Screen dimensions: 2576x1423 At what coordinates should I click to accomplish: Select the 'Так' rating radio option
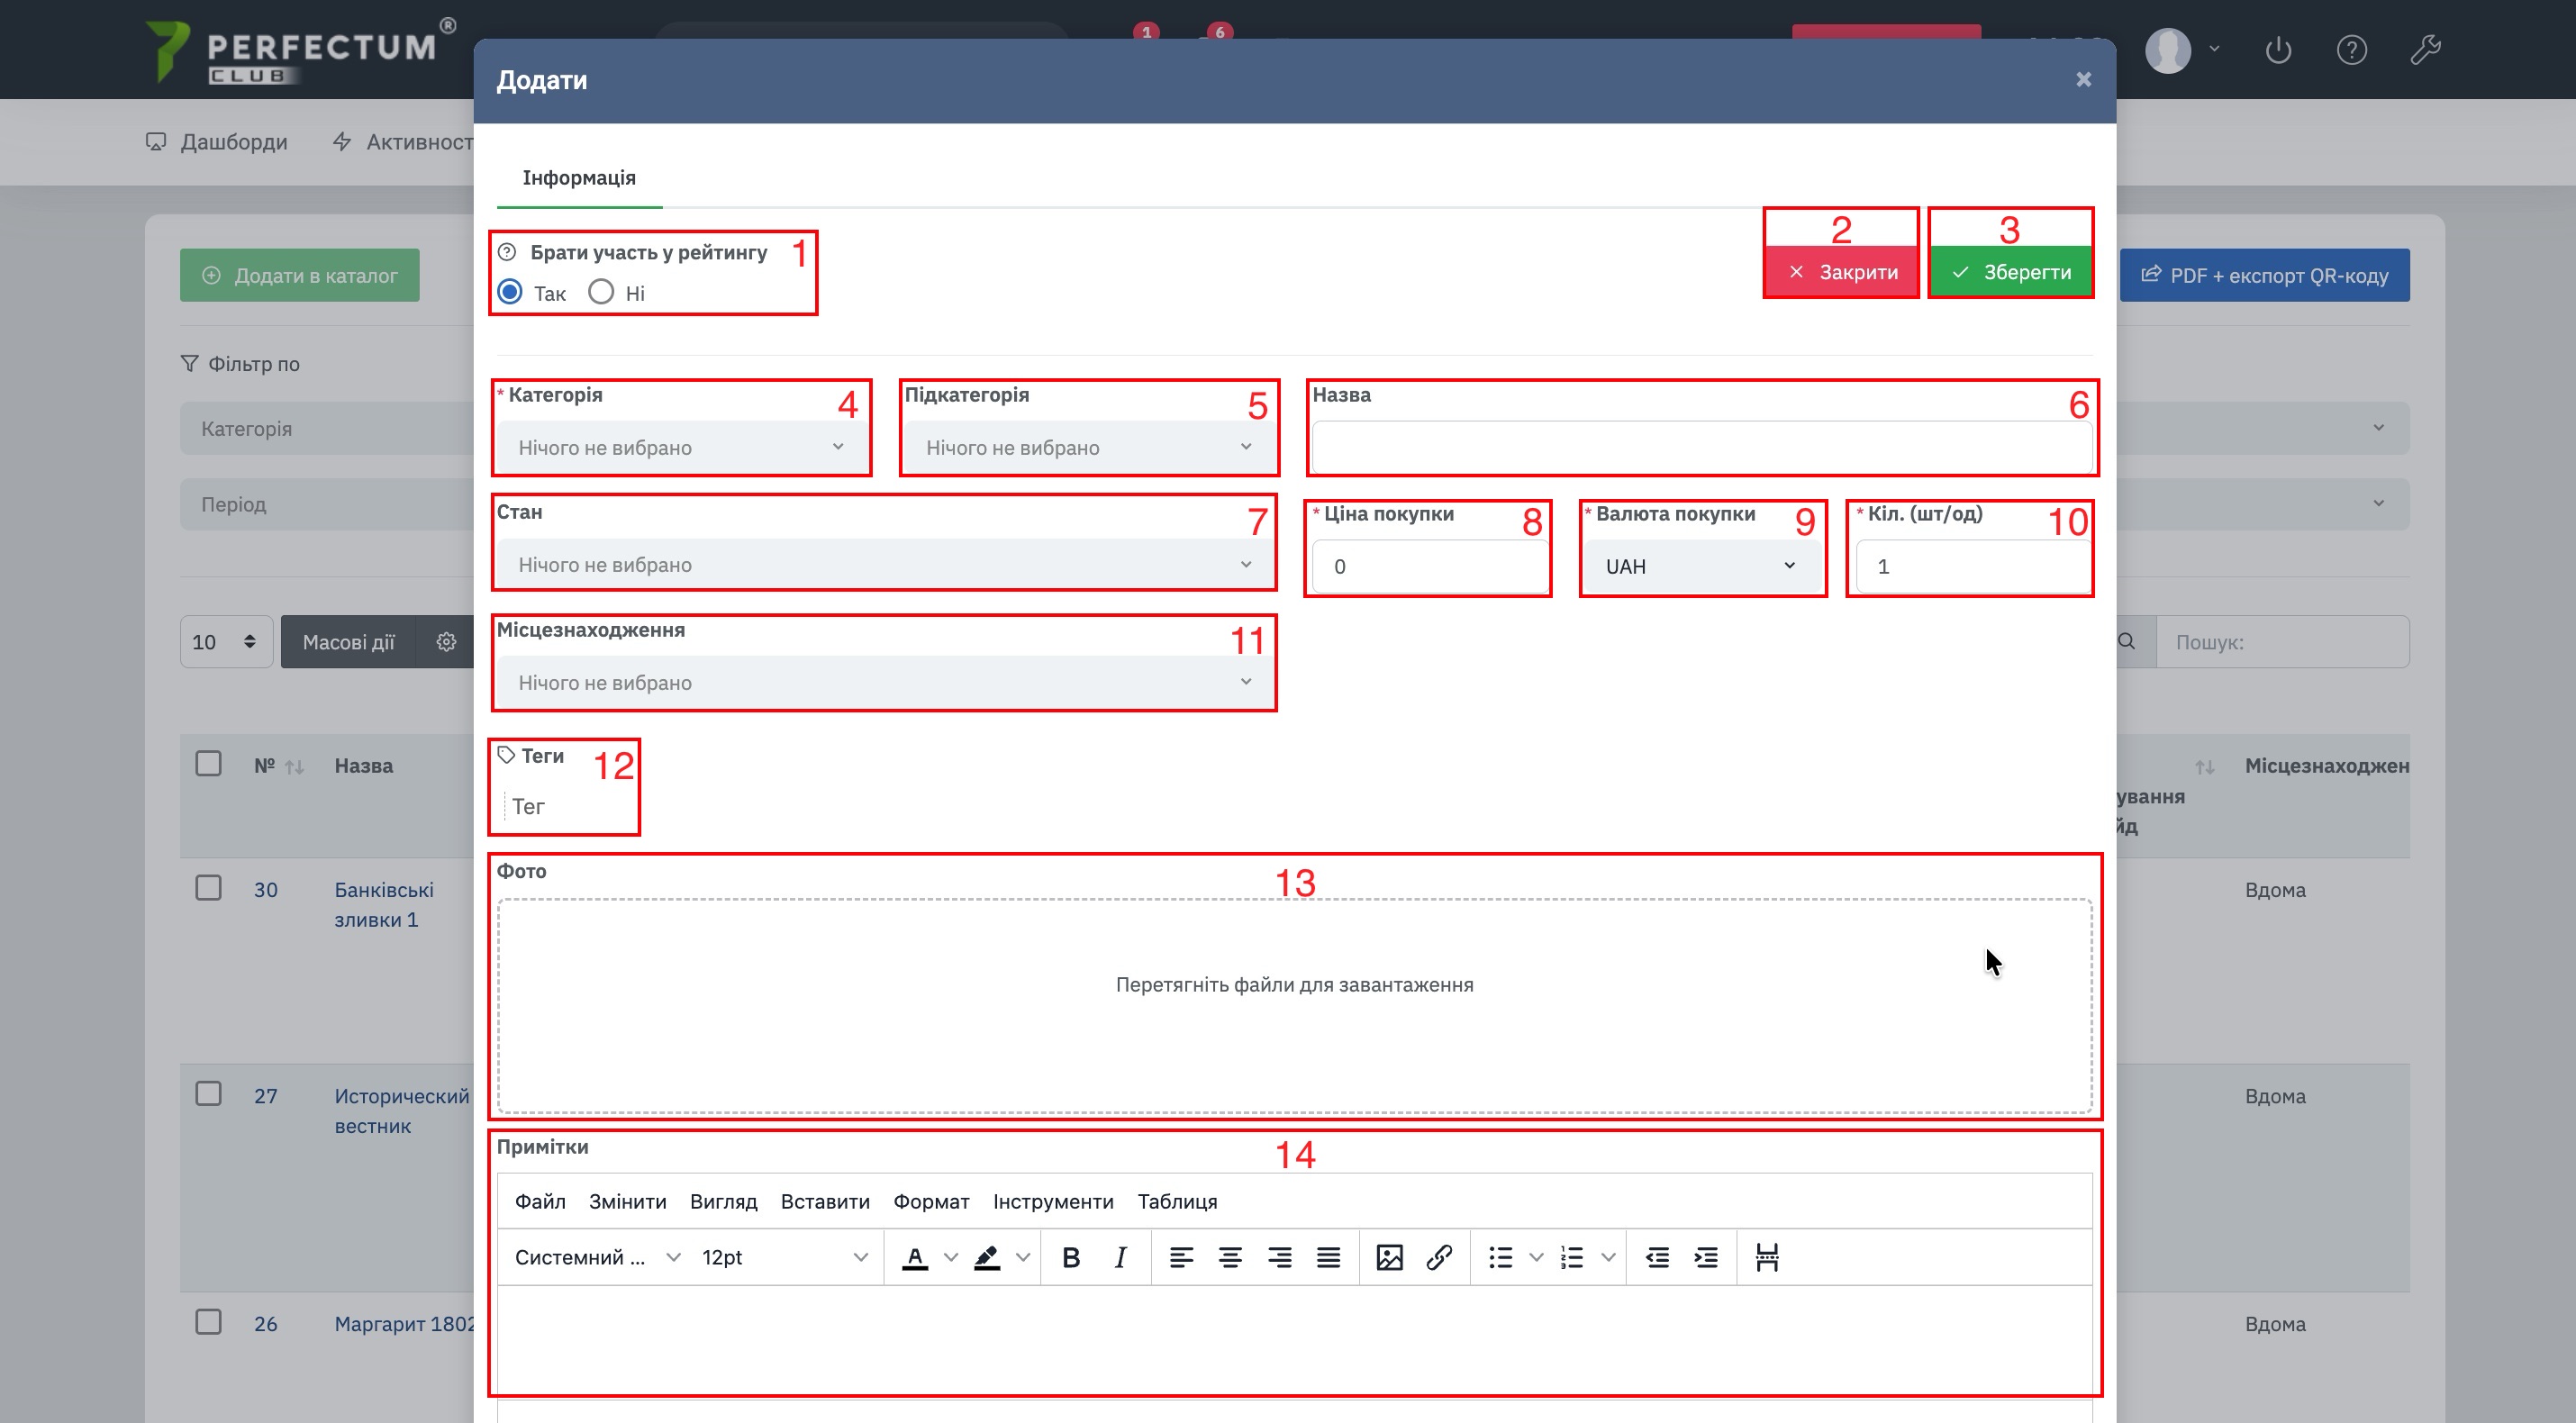(510, 292)
